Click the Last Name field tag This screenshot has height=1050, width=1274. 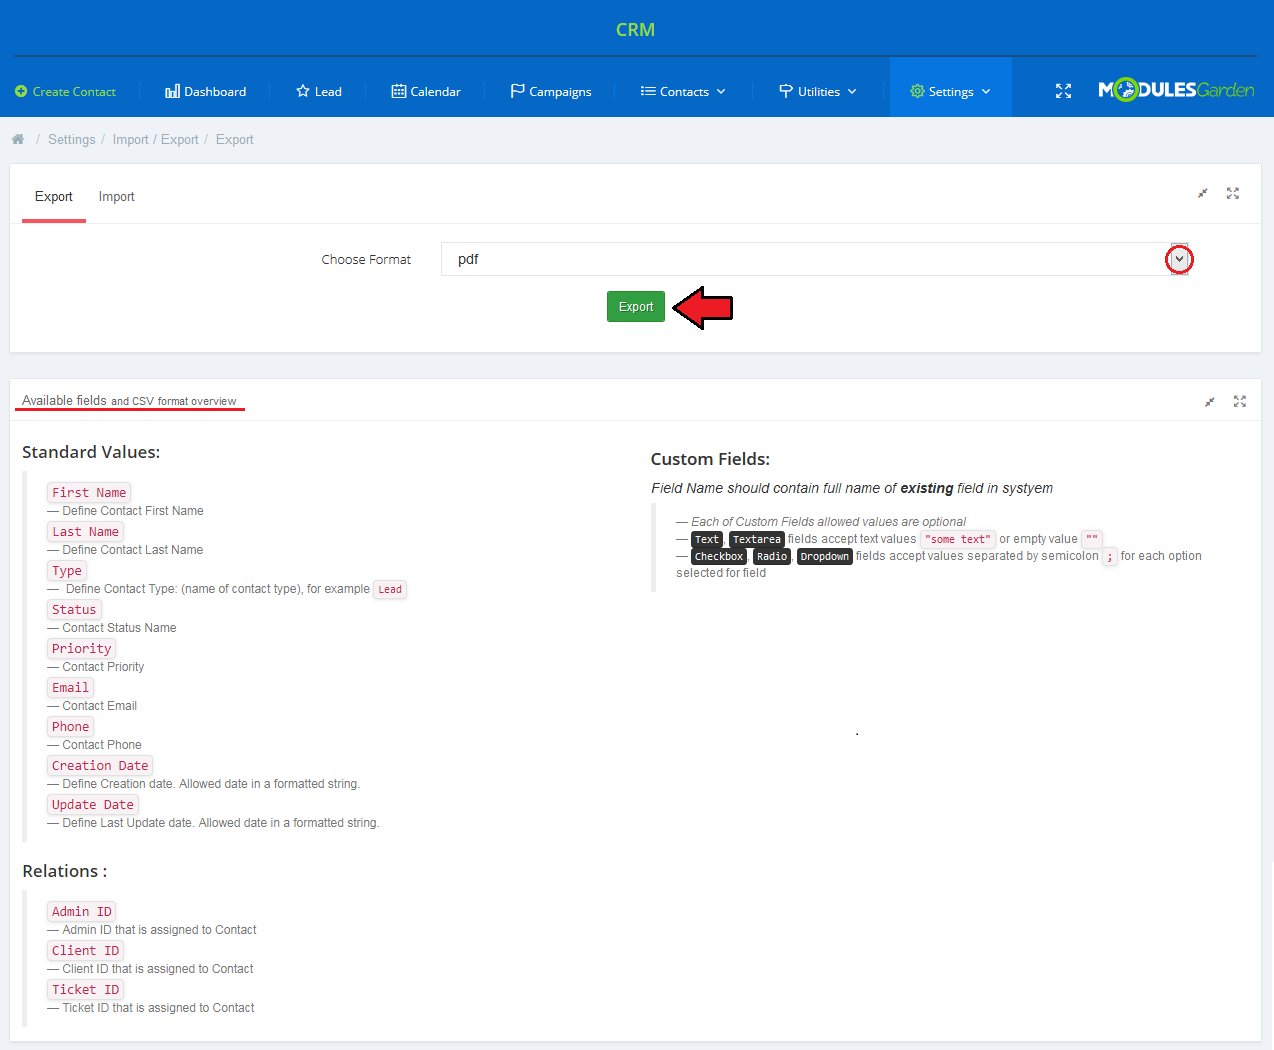pos(85,532)
